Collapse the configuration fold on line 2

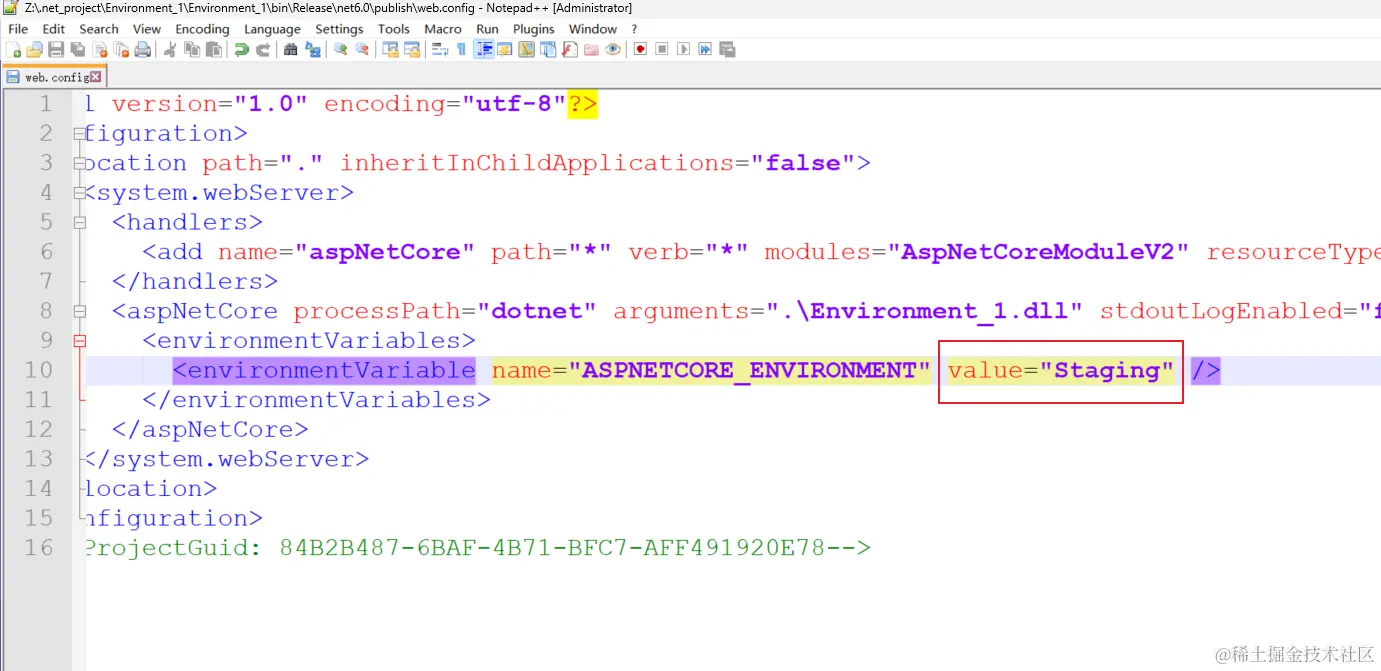tap(79, 133)
